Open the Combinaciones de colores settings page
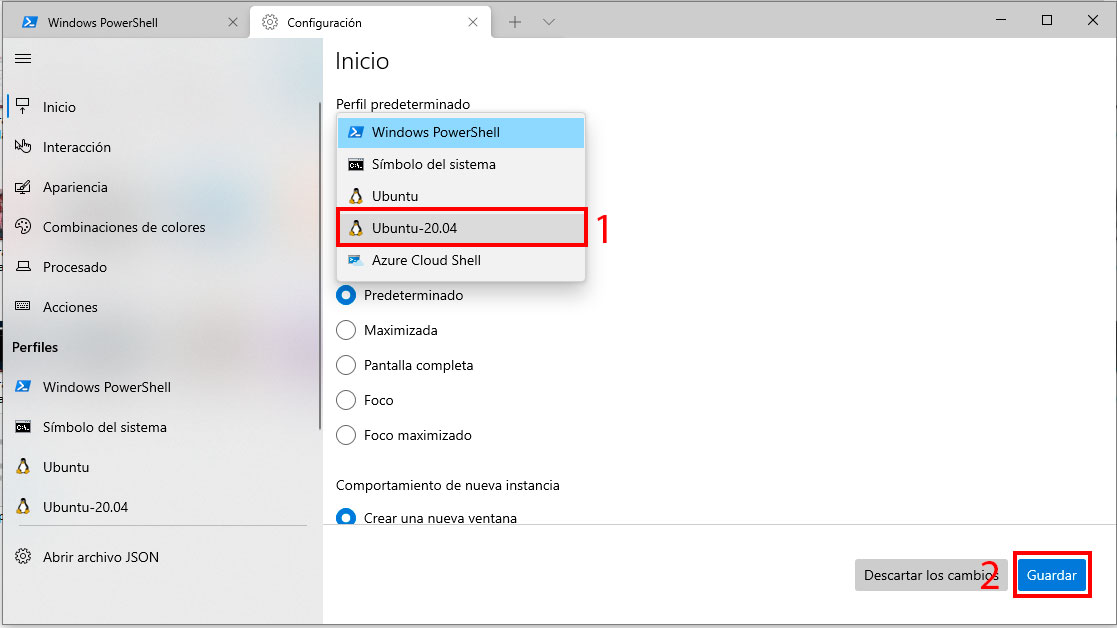Image resolution: width=1117 pixels, height=628 pixels. coord(162,226)
